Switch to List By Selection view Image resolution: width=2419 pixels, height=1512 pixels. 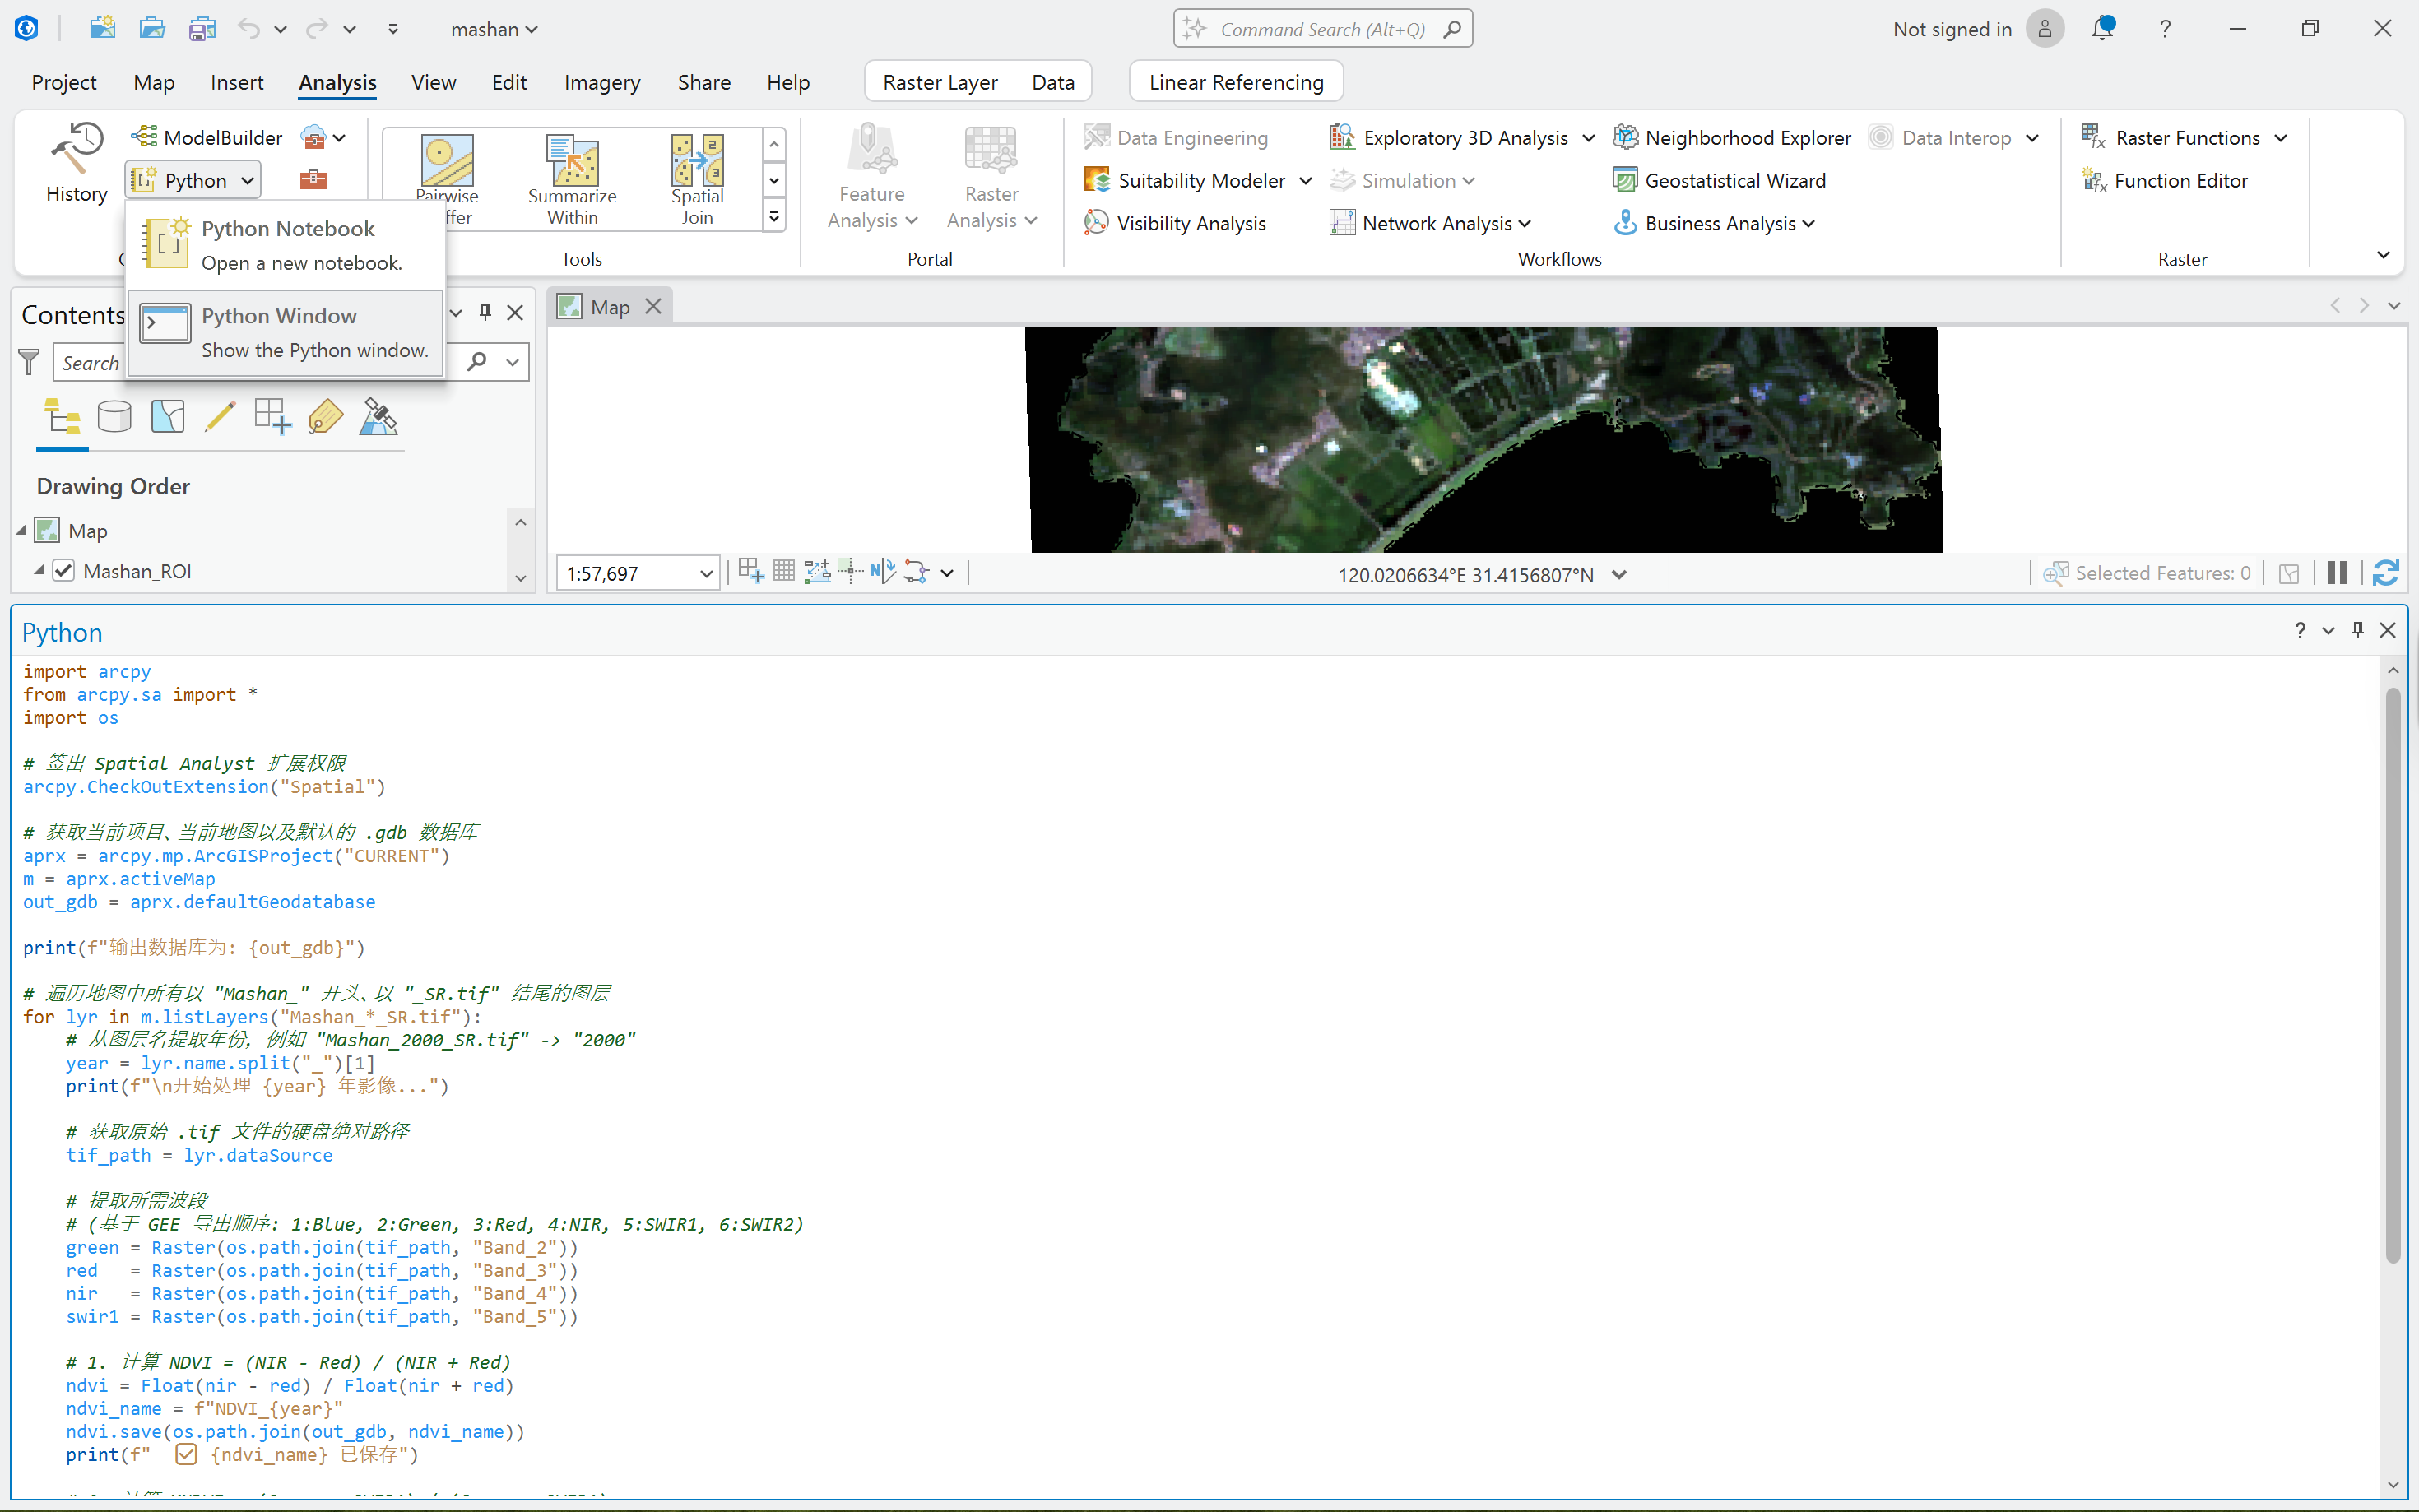pos(167,416)
